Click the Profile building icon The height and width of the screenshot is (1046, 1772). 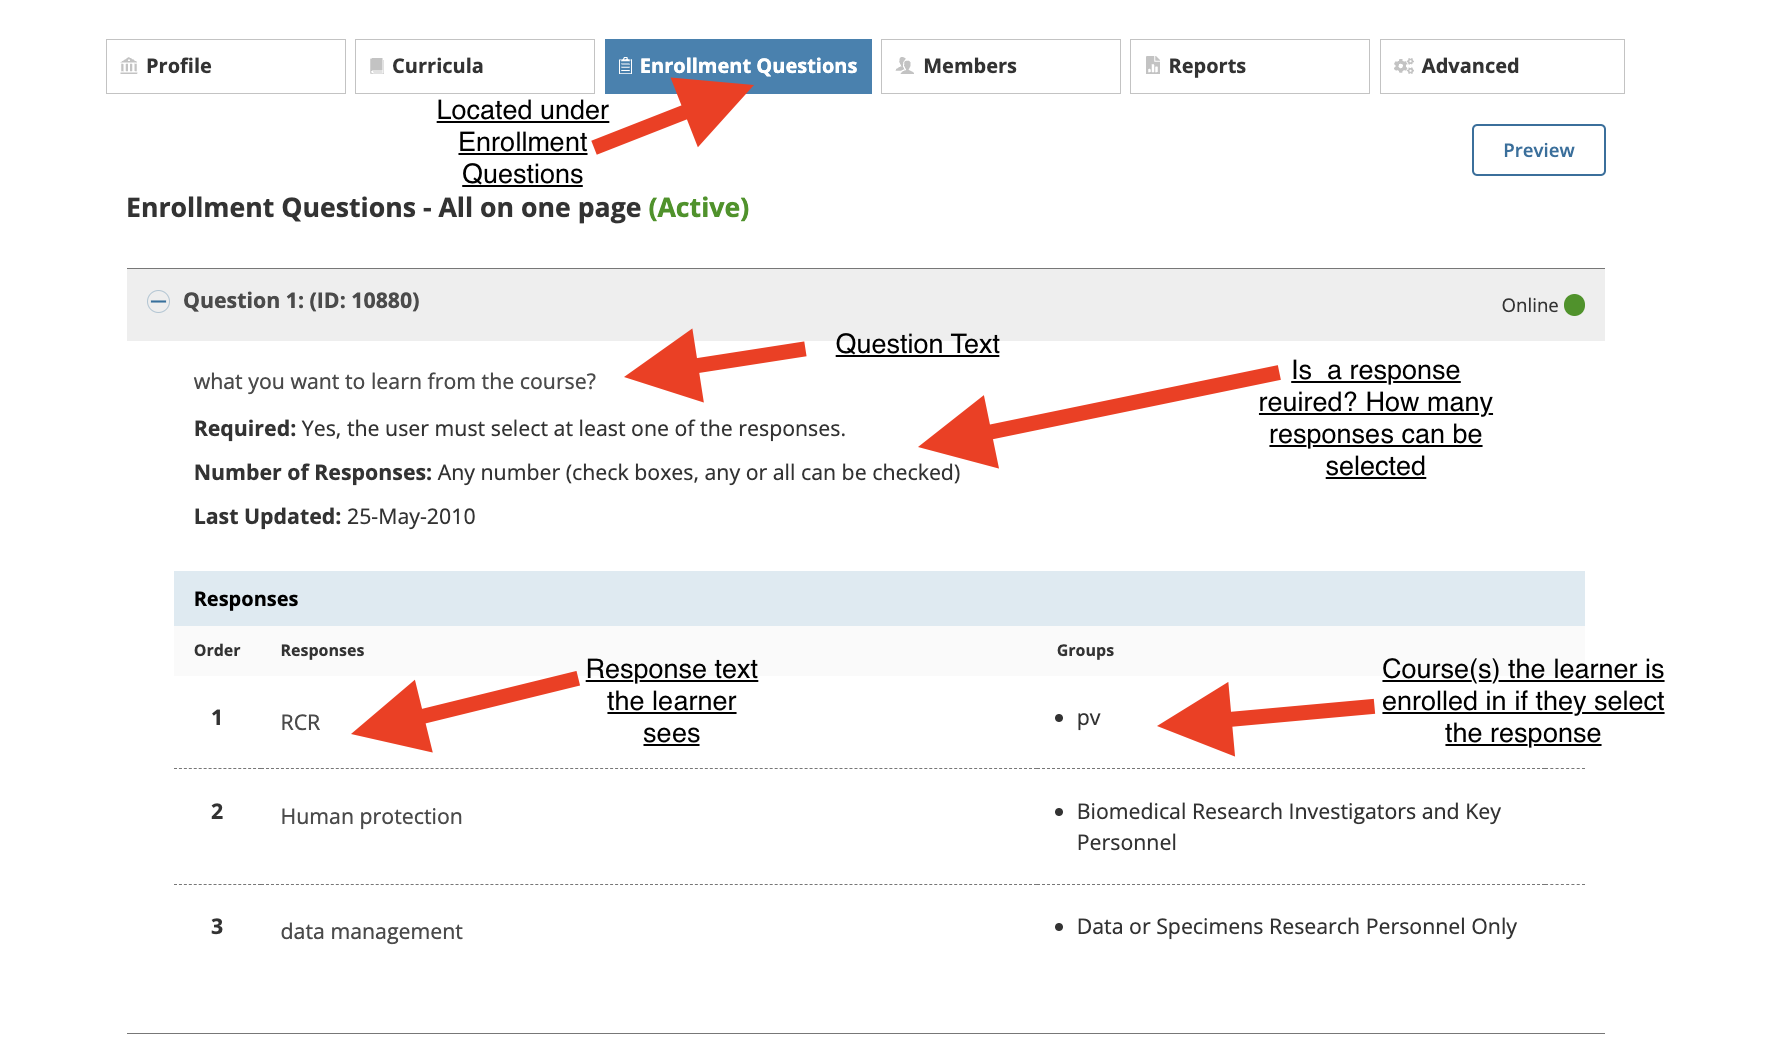(x=129, y=66)
